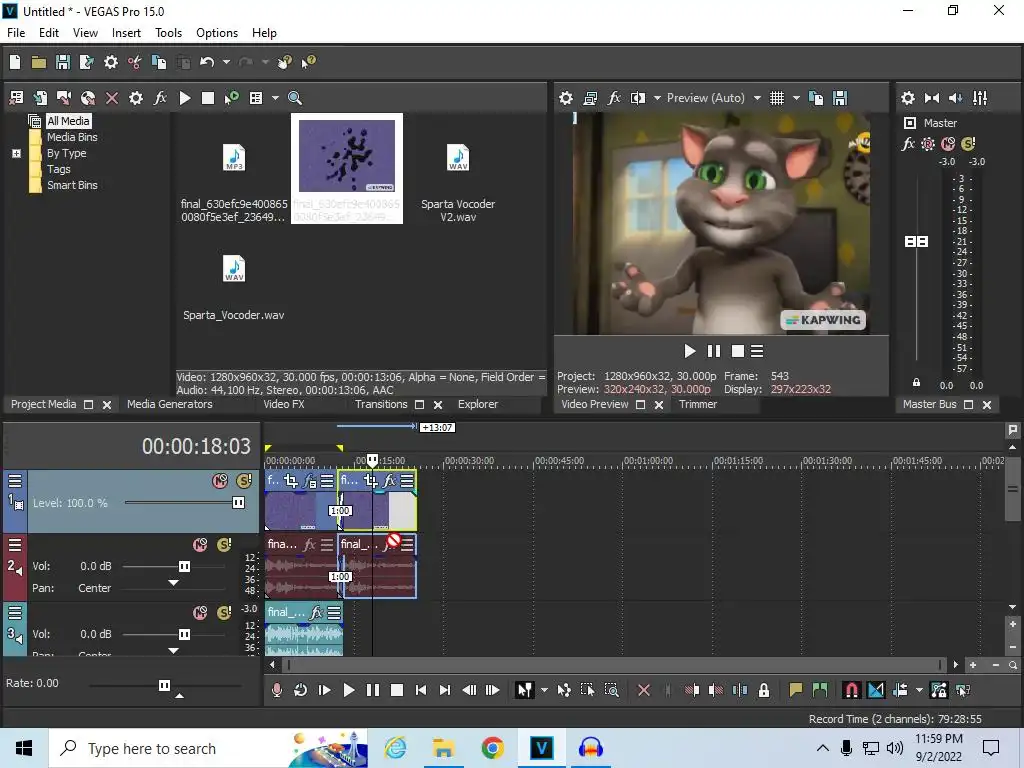The height and width of the screenshot is (768, 1024).
Task: Open overlays dropdown arrow in preview
Action: [796, 98]
